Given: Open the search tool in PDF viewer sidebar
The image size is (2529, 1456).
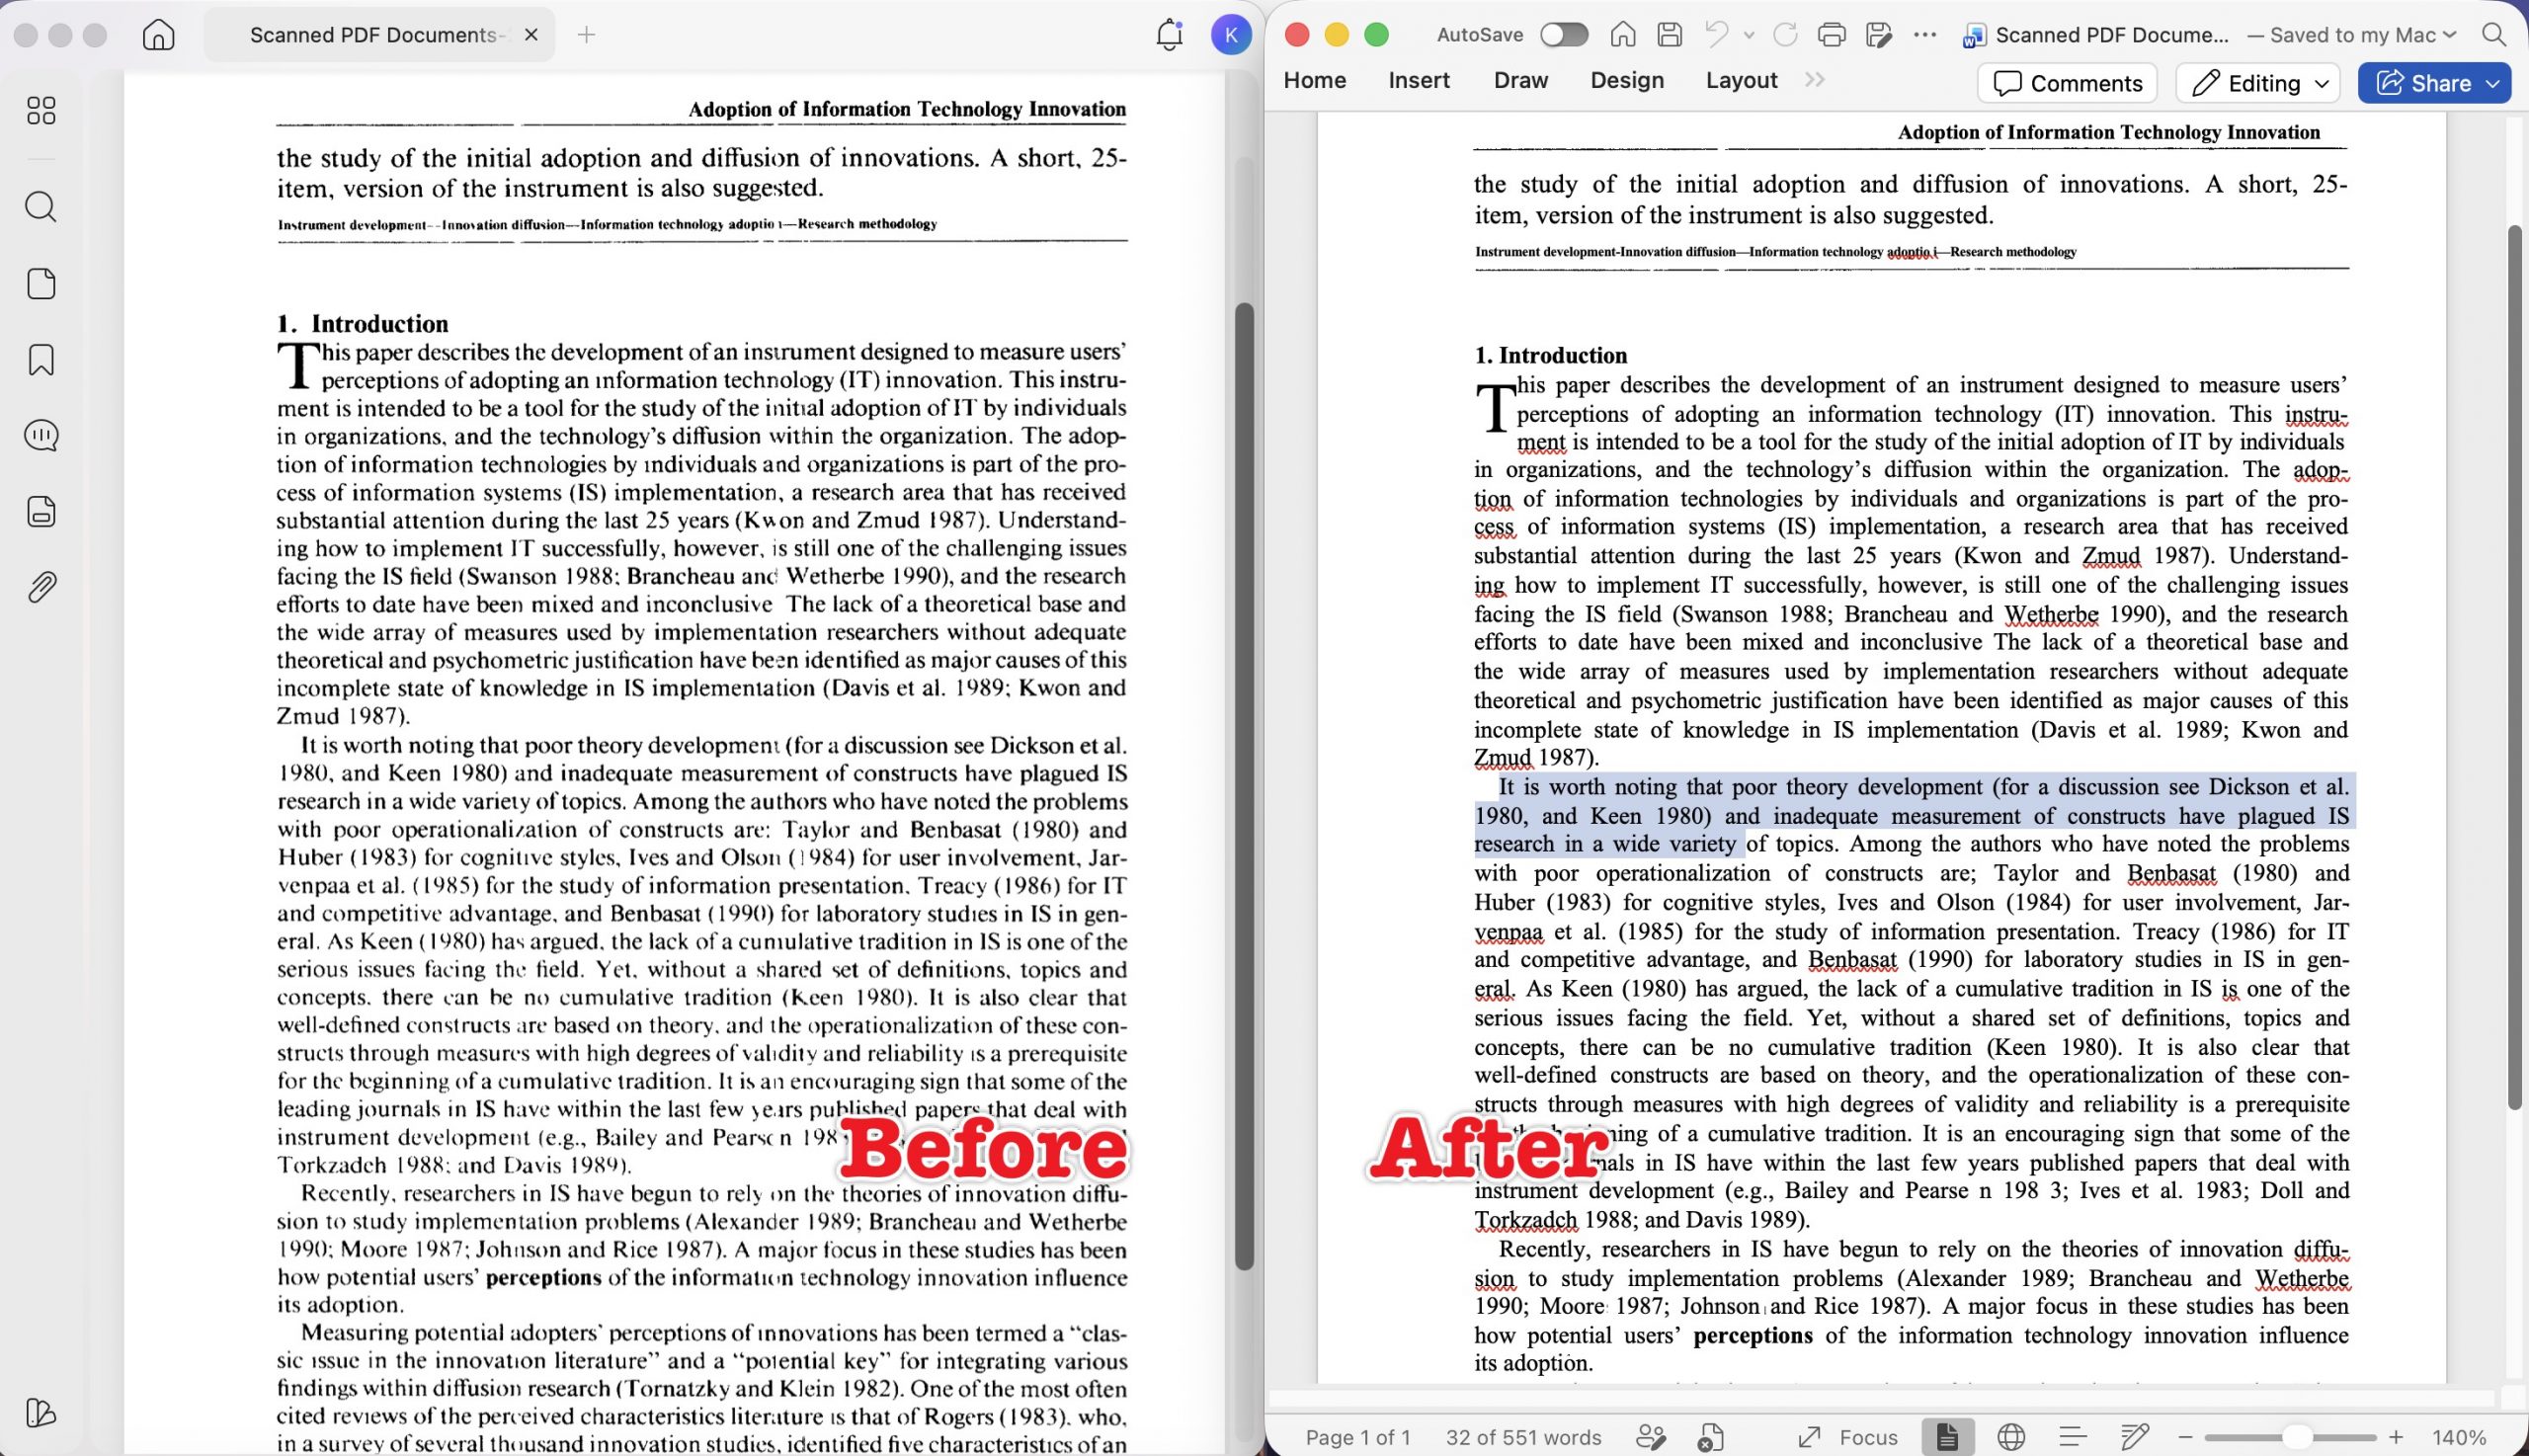Looking at the screenshot, I should tap(41, 207).
